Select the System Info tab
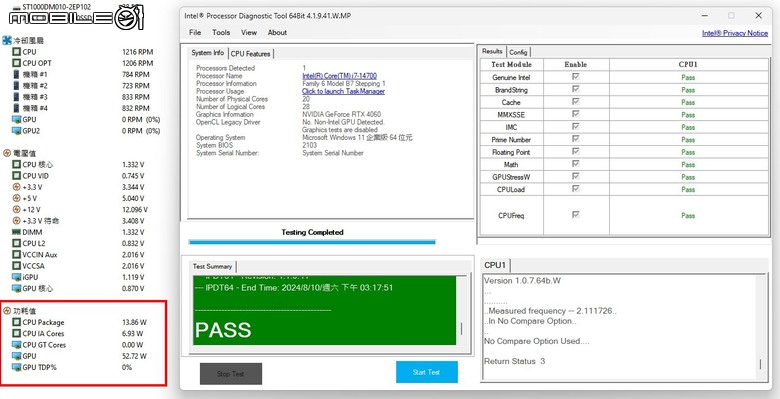The width and height of the screenshot is (780, 399). [208, 53]
